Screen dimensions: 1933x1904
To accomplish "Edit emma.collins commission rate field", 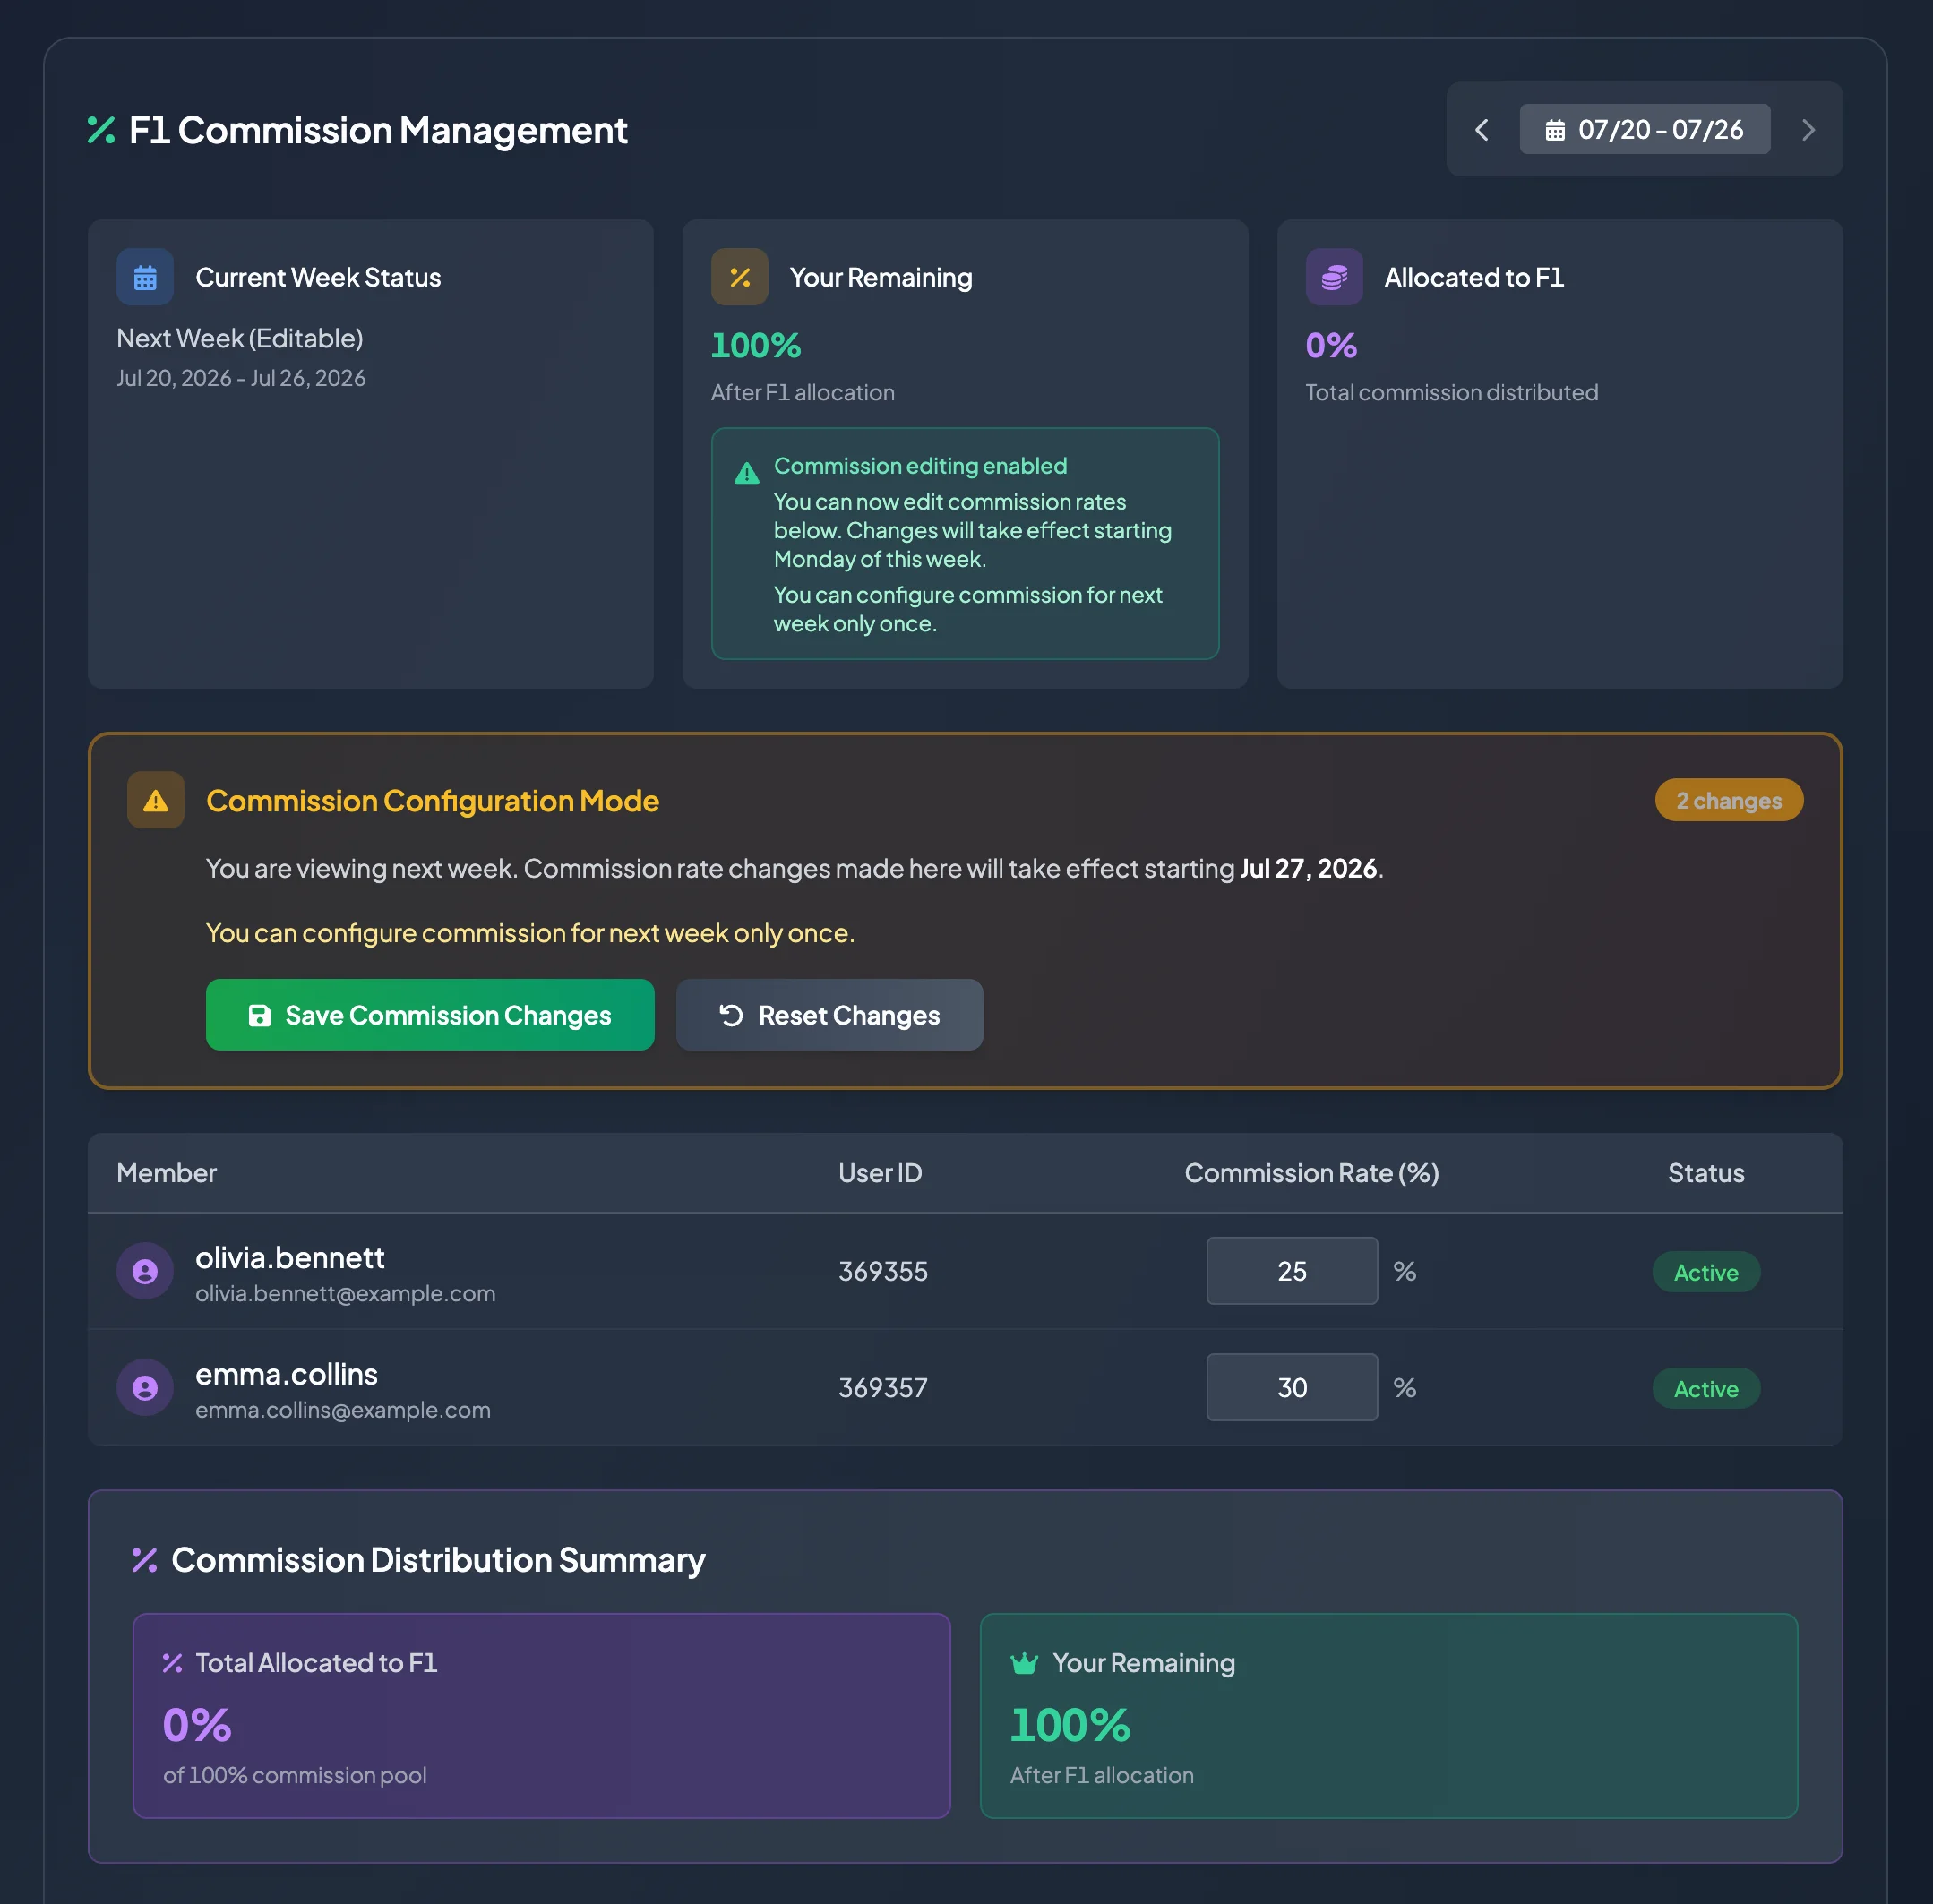I will point(1292,1388).
